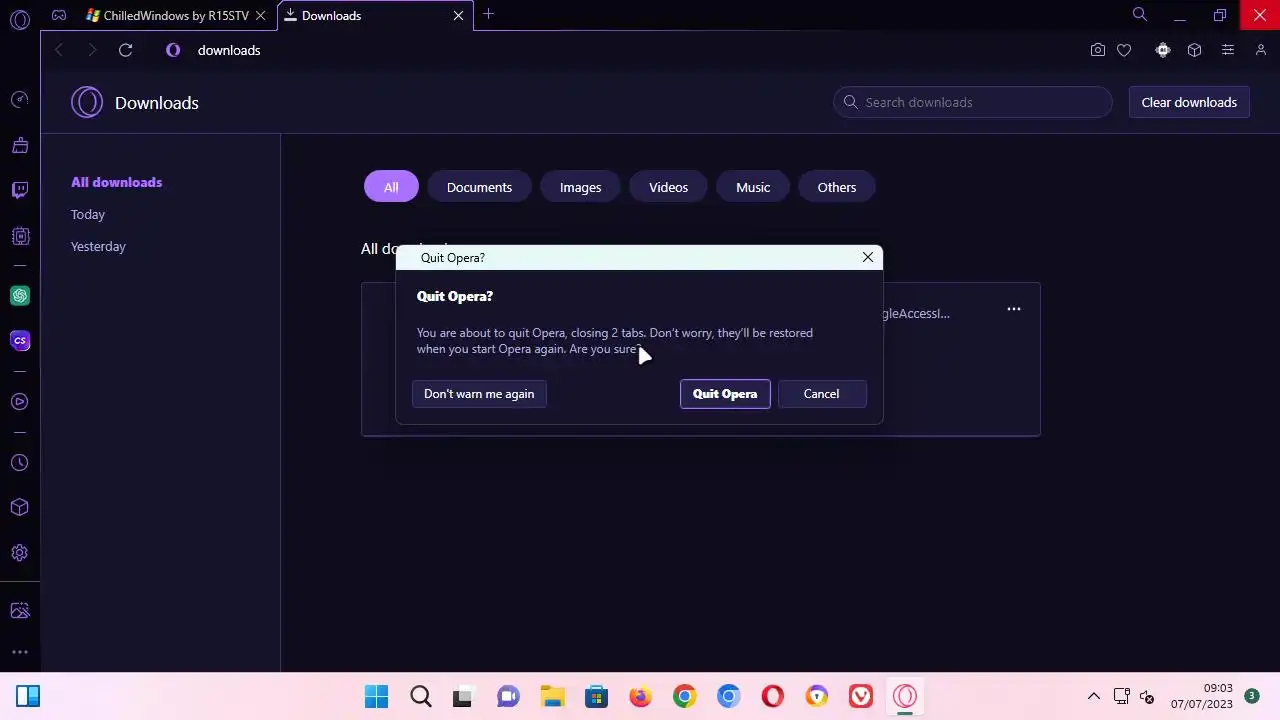Close the ChilledWindows by R15STV tab
Image resolution: width=1280 pixels, height=720 pixels.
point(261,15)
